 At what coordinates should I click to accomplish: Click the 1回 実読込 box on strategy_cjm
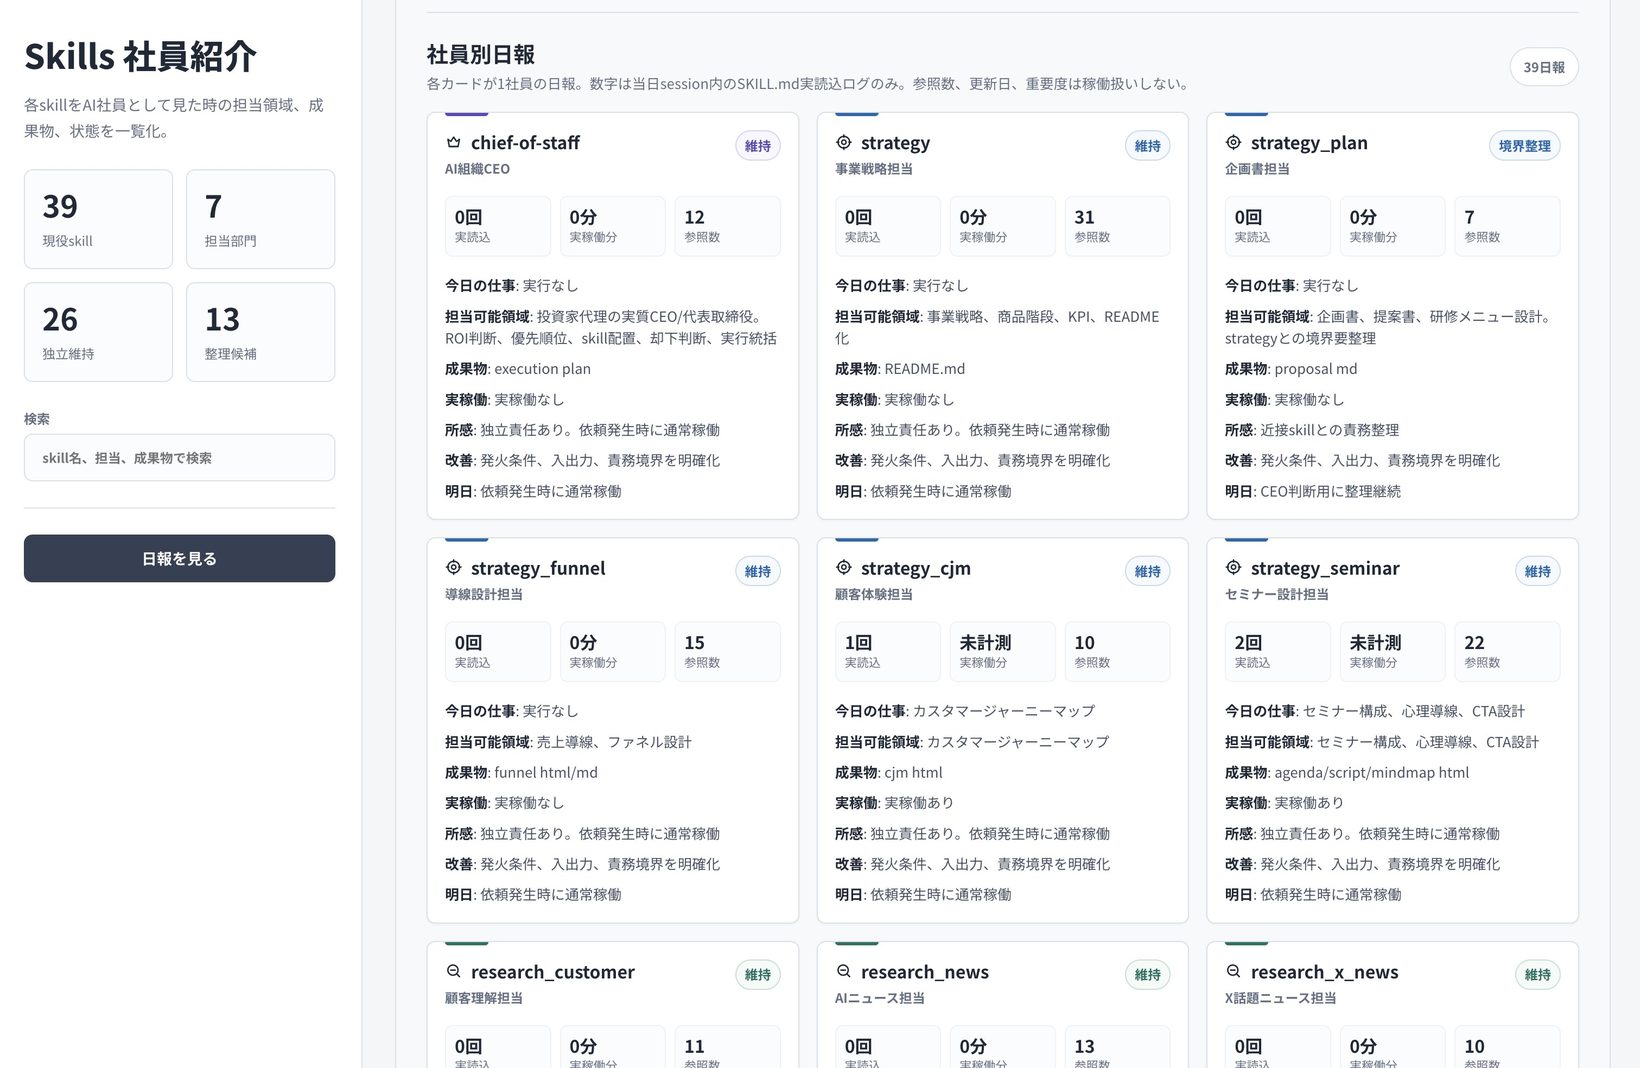pyautogui.click(x=888, y=652)
